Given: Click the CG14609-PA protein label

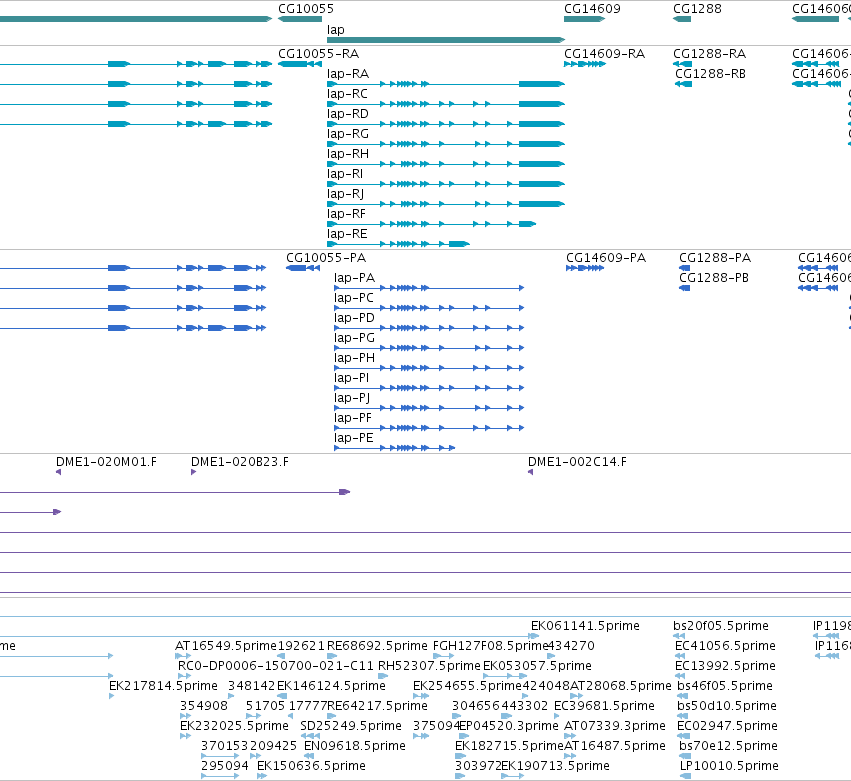Looking at the screenshot, I should [606, 258].
